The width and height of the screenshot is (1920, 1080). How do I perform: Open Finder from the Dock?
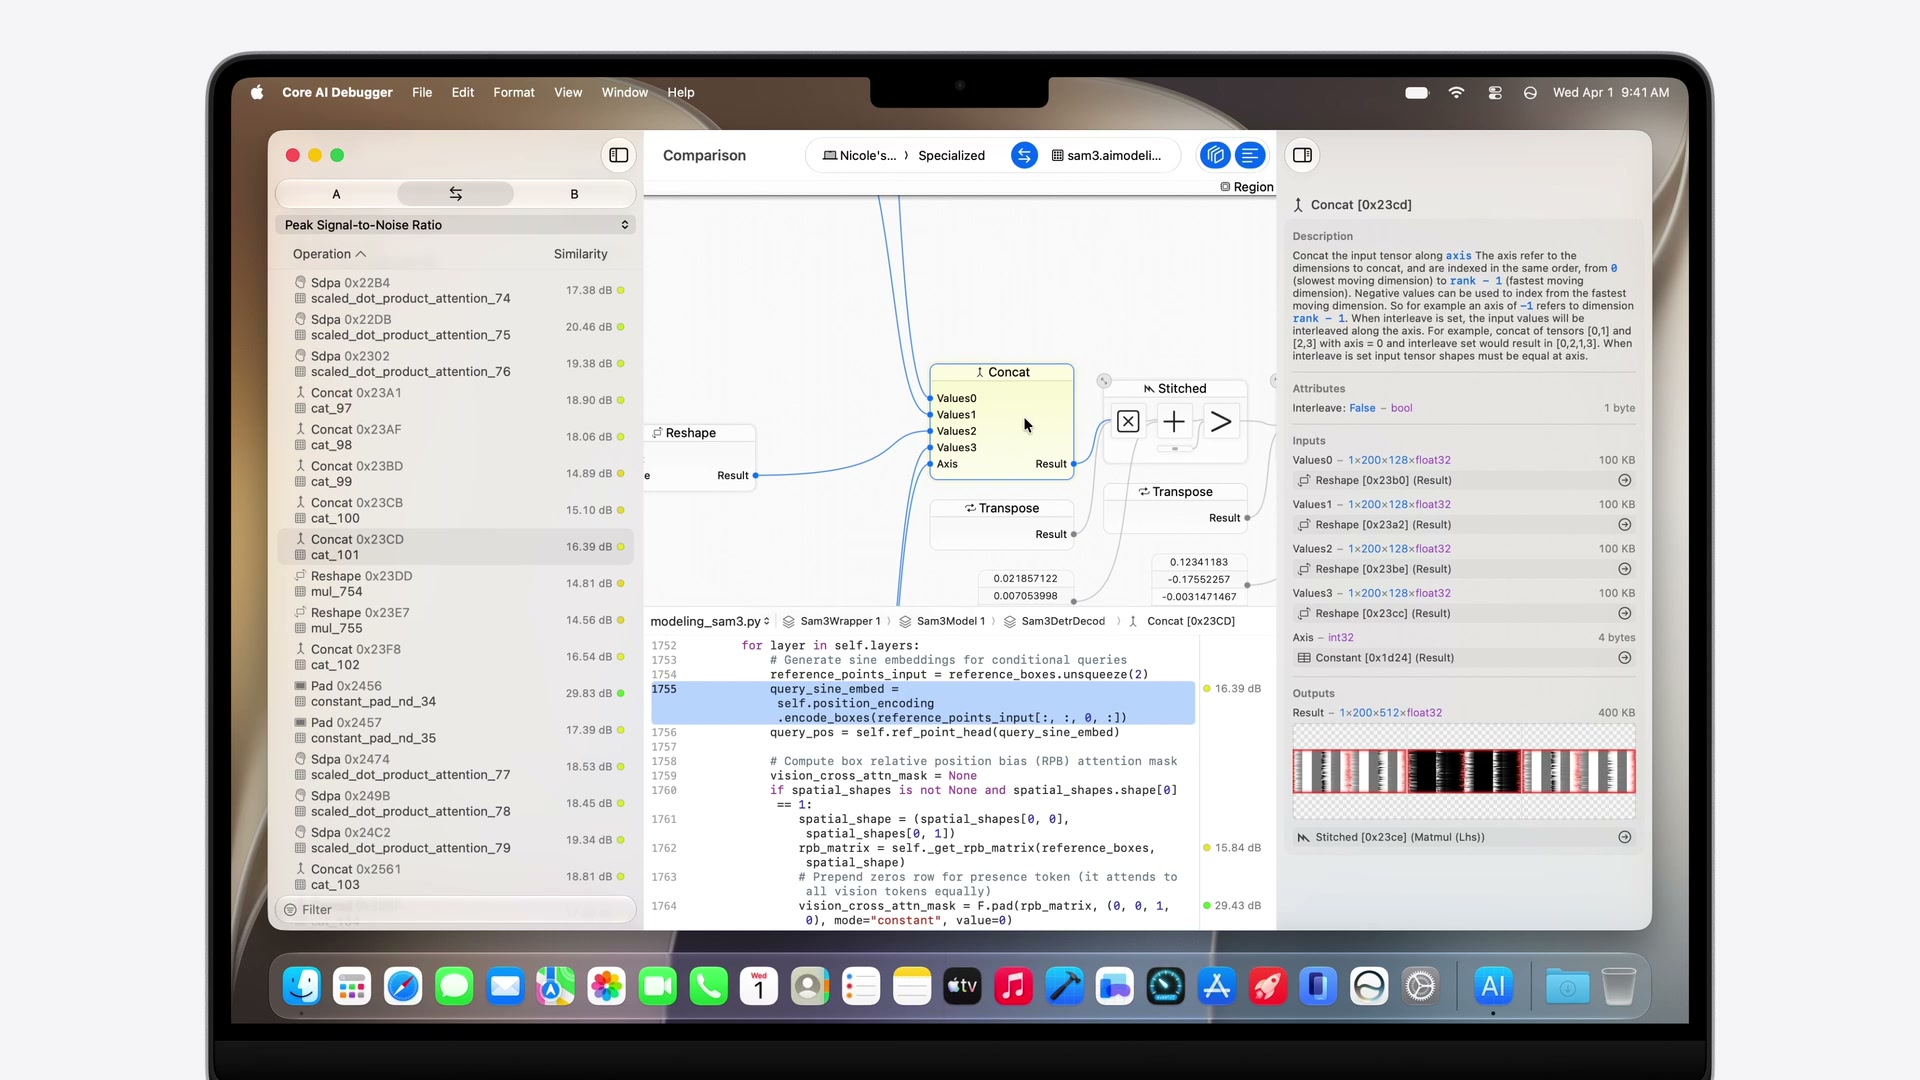(301, 987)
